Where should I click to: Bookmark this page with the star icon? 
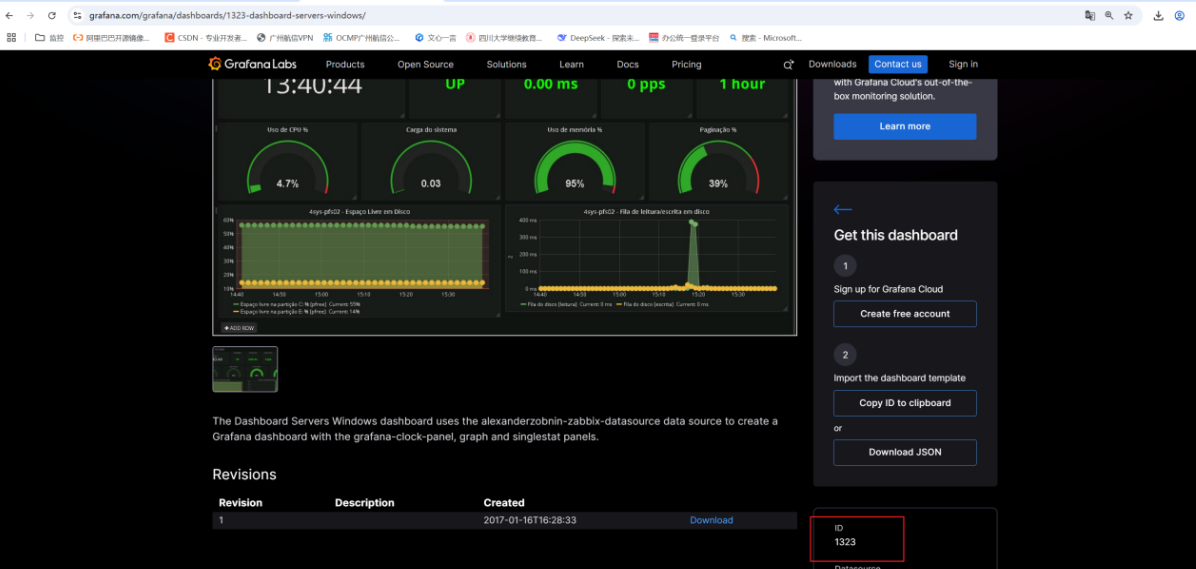1128,15
